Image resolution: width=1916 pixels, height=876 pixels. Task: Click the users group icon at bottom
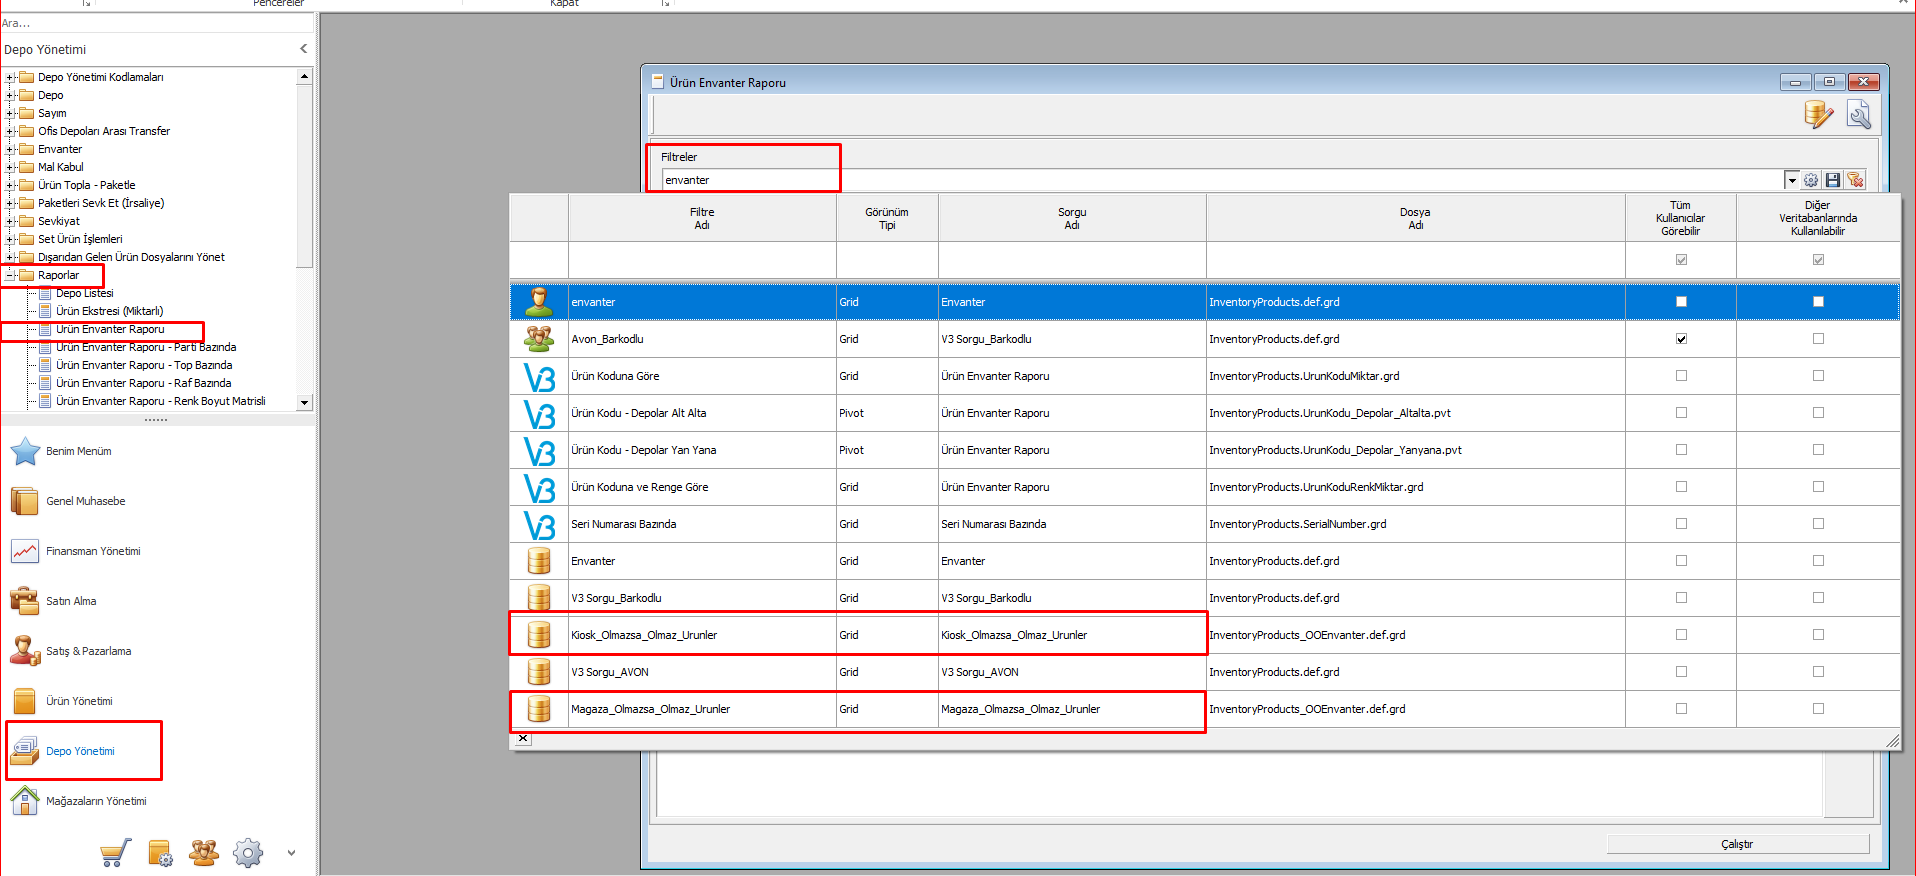(x=204, y=853)
